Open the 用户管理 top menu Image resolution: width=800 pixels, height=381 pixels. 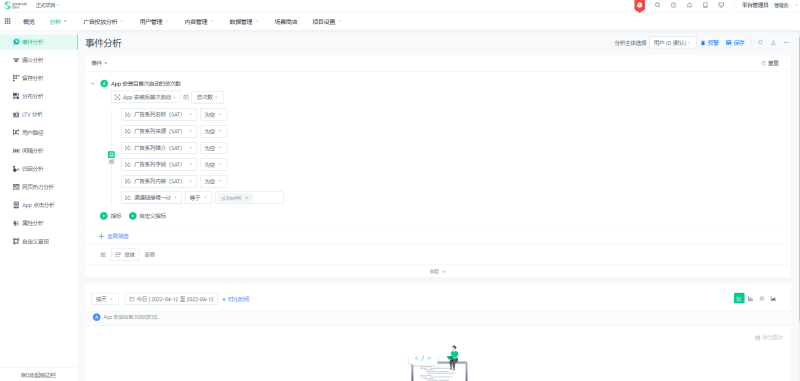154,22
